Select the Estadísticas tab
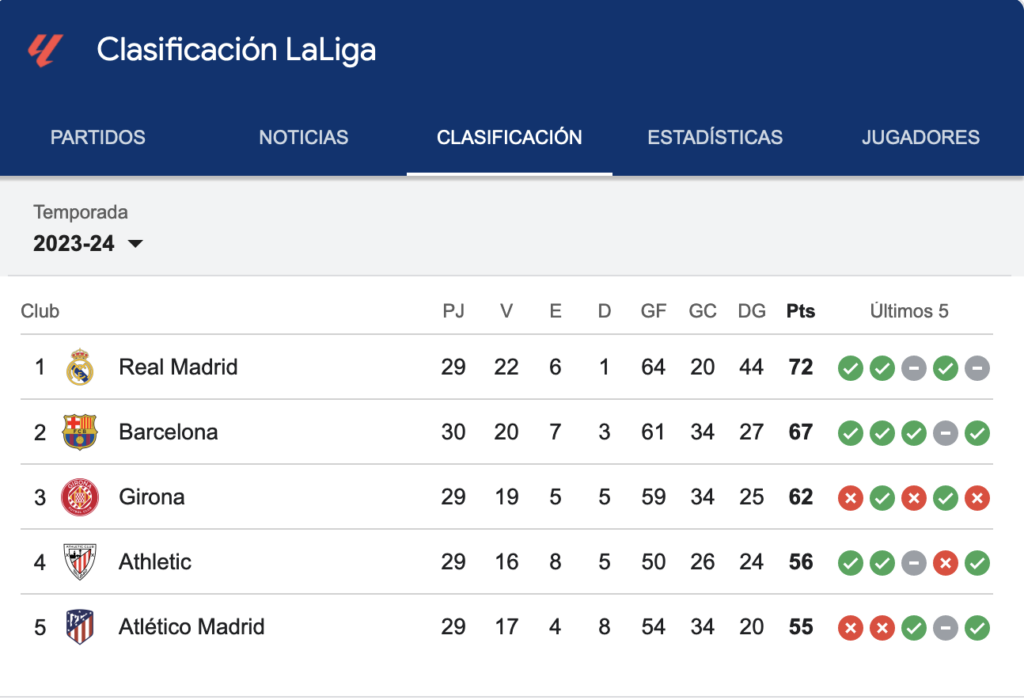This screenshot has height=700, width=1024. (x=715, y=137)
